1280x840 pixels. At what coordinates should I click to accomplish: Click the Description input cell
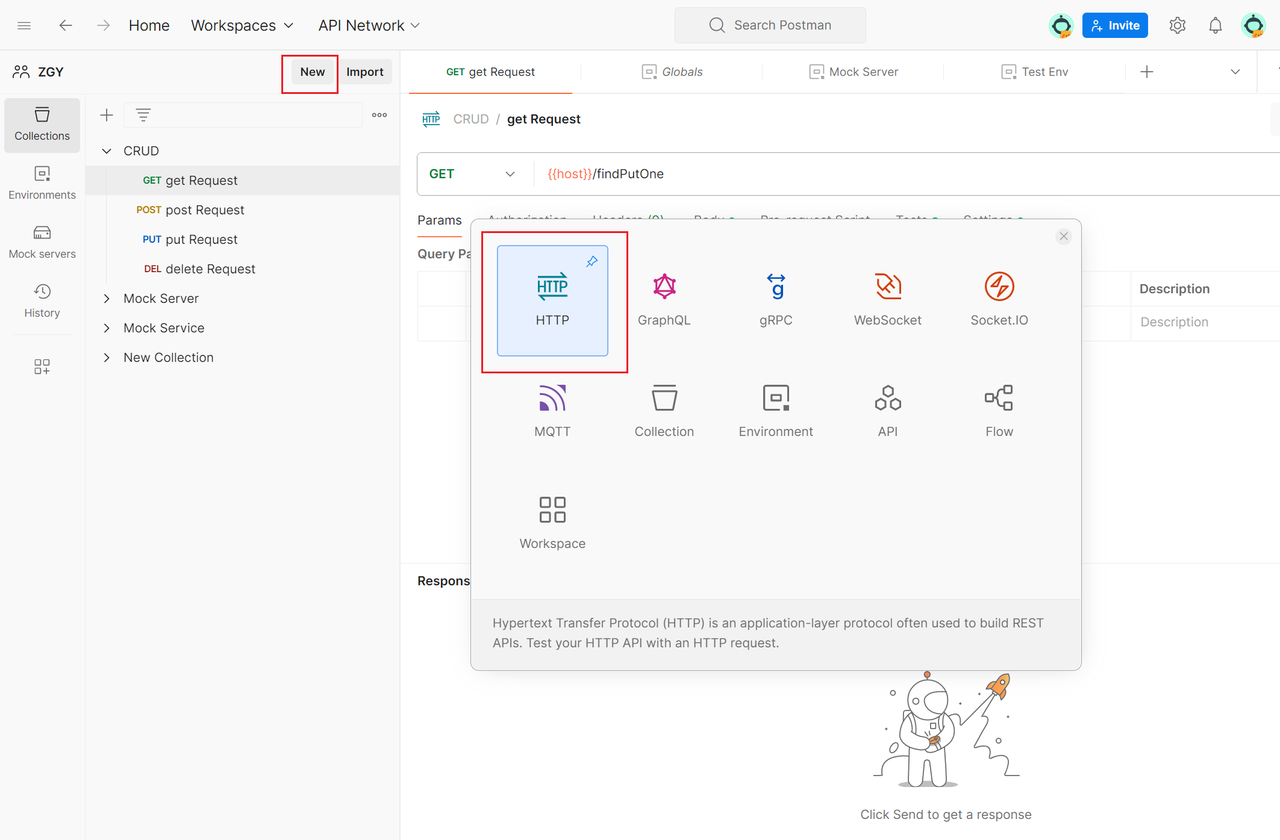coord(1206,322)
